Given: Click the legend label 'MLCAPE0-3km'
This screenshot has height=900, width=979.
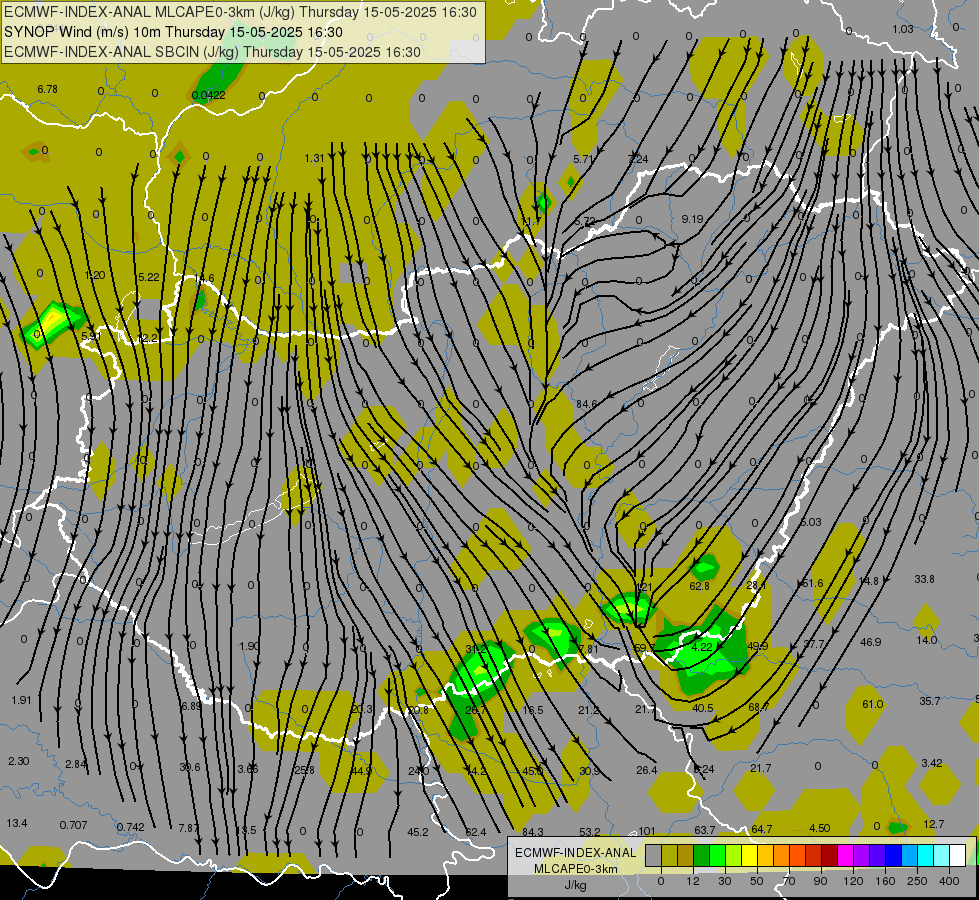Looking at the screenshot, I should click(x=575, y=869).
